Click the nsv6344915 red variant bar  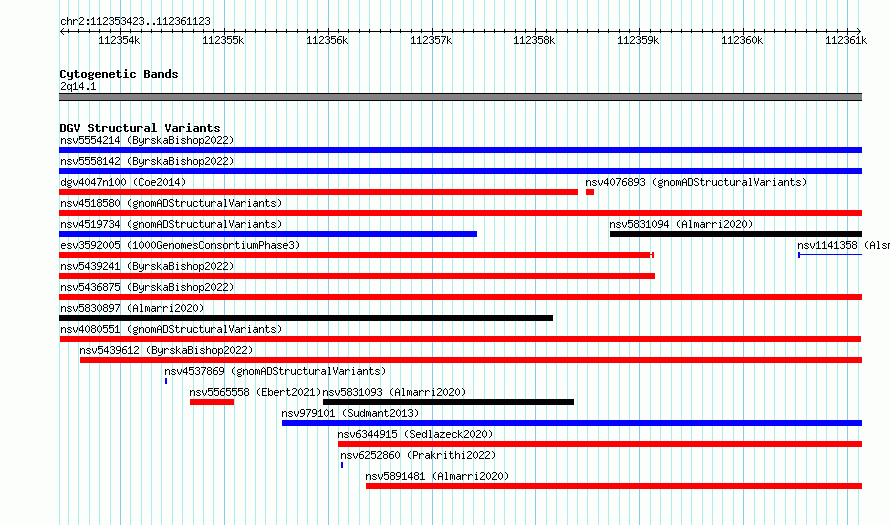[x=600, y=444]
